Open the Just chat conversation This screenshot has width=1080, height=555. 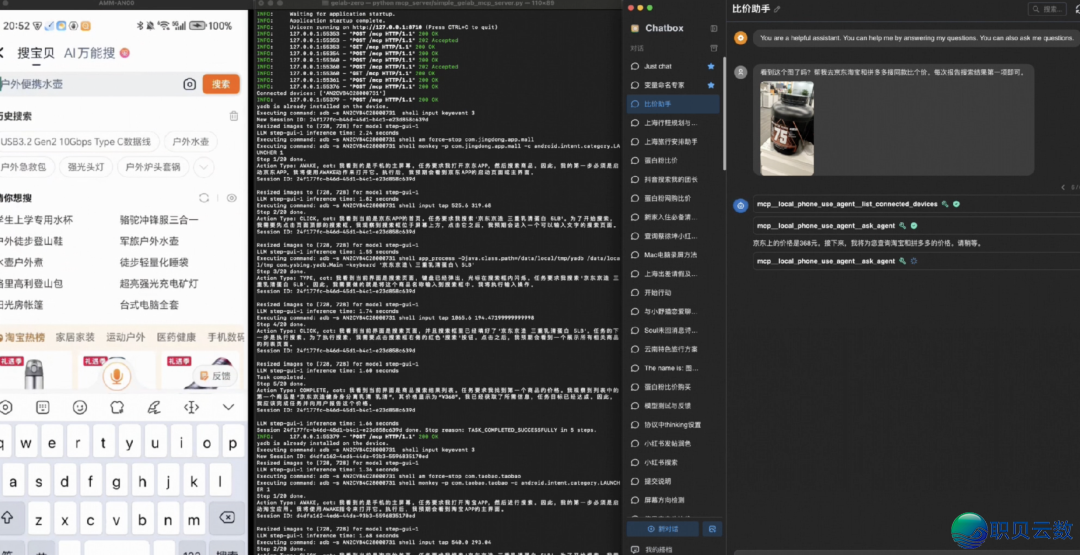[672, 66]
